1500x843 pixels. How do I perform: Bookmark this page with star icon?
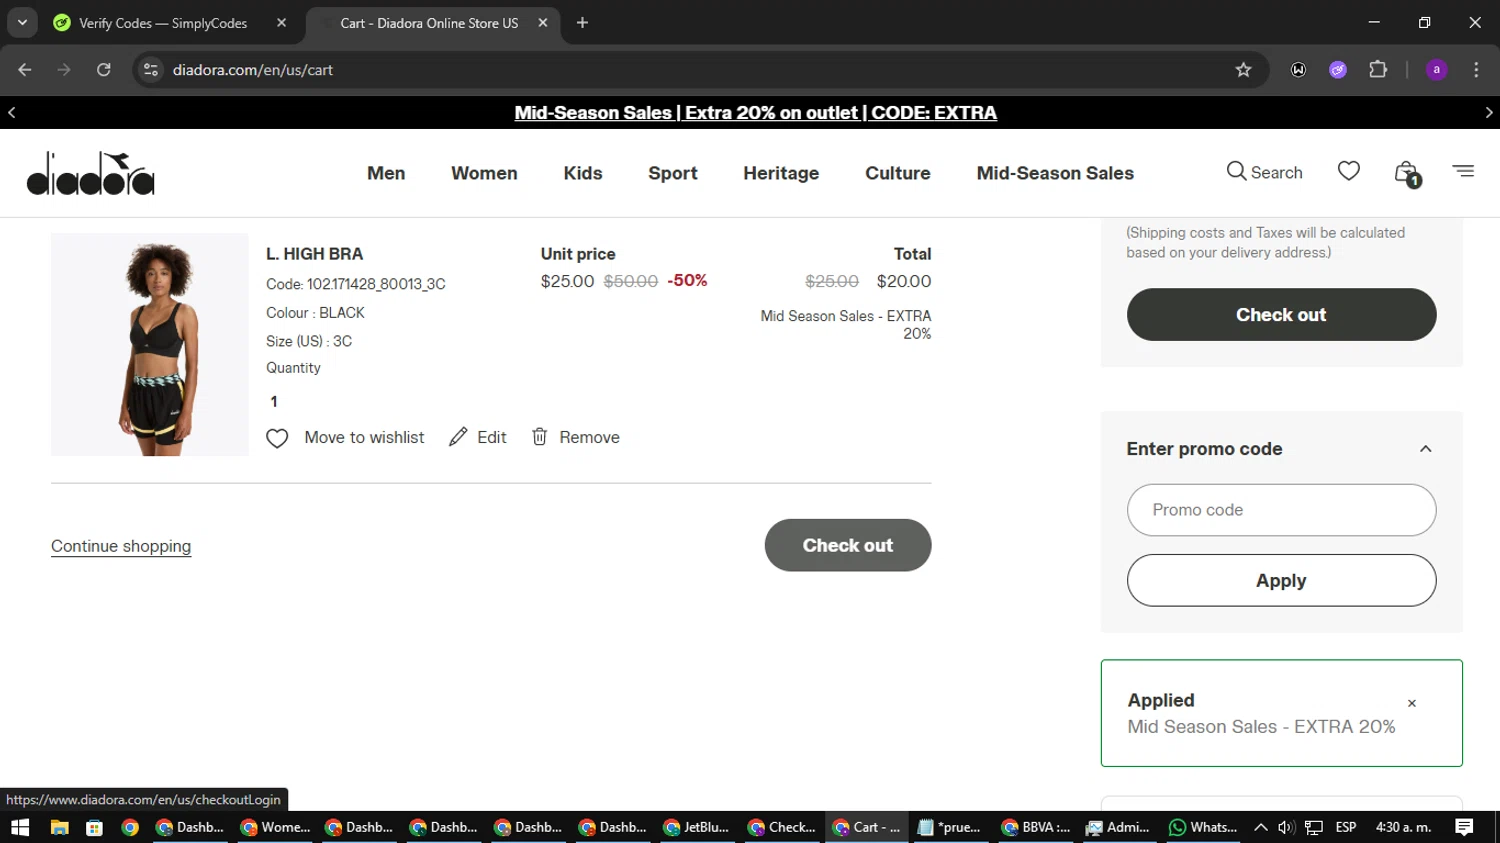point(1243,70)
